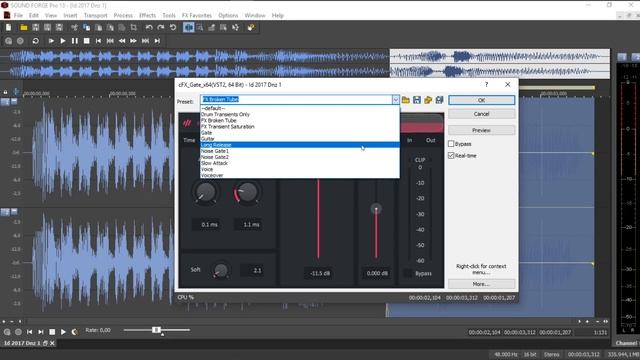Toggle the Real-time checkbox

point(451,156)
